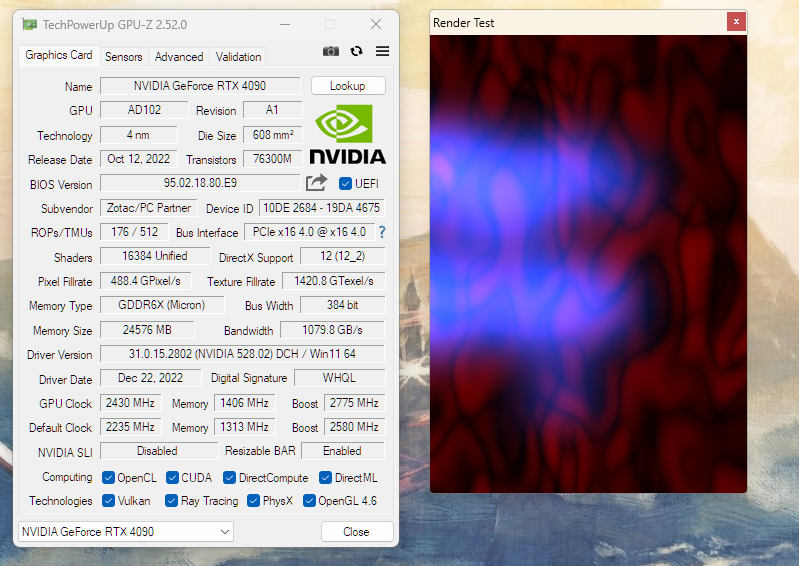Open the GPU selection dropdown
Screen dimensions: 799x566
[x=126, y=531]
